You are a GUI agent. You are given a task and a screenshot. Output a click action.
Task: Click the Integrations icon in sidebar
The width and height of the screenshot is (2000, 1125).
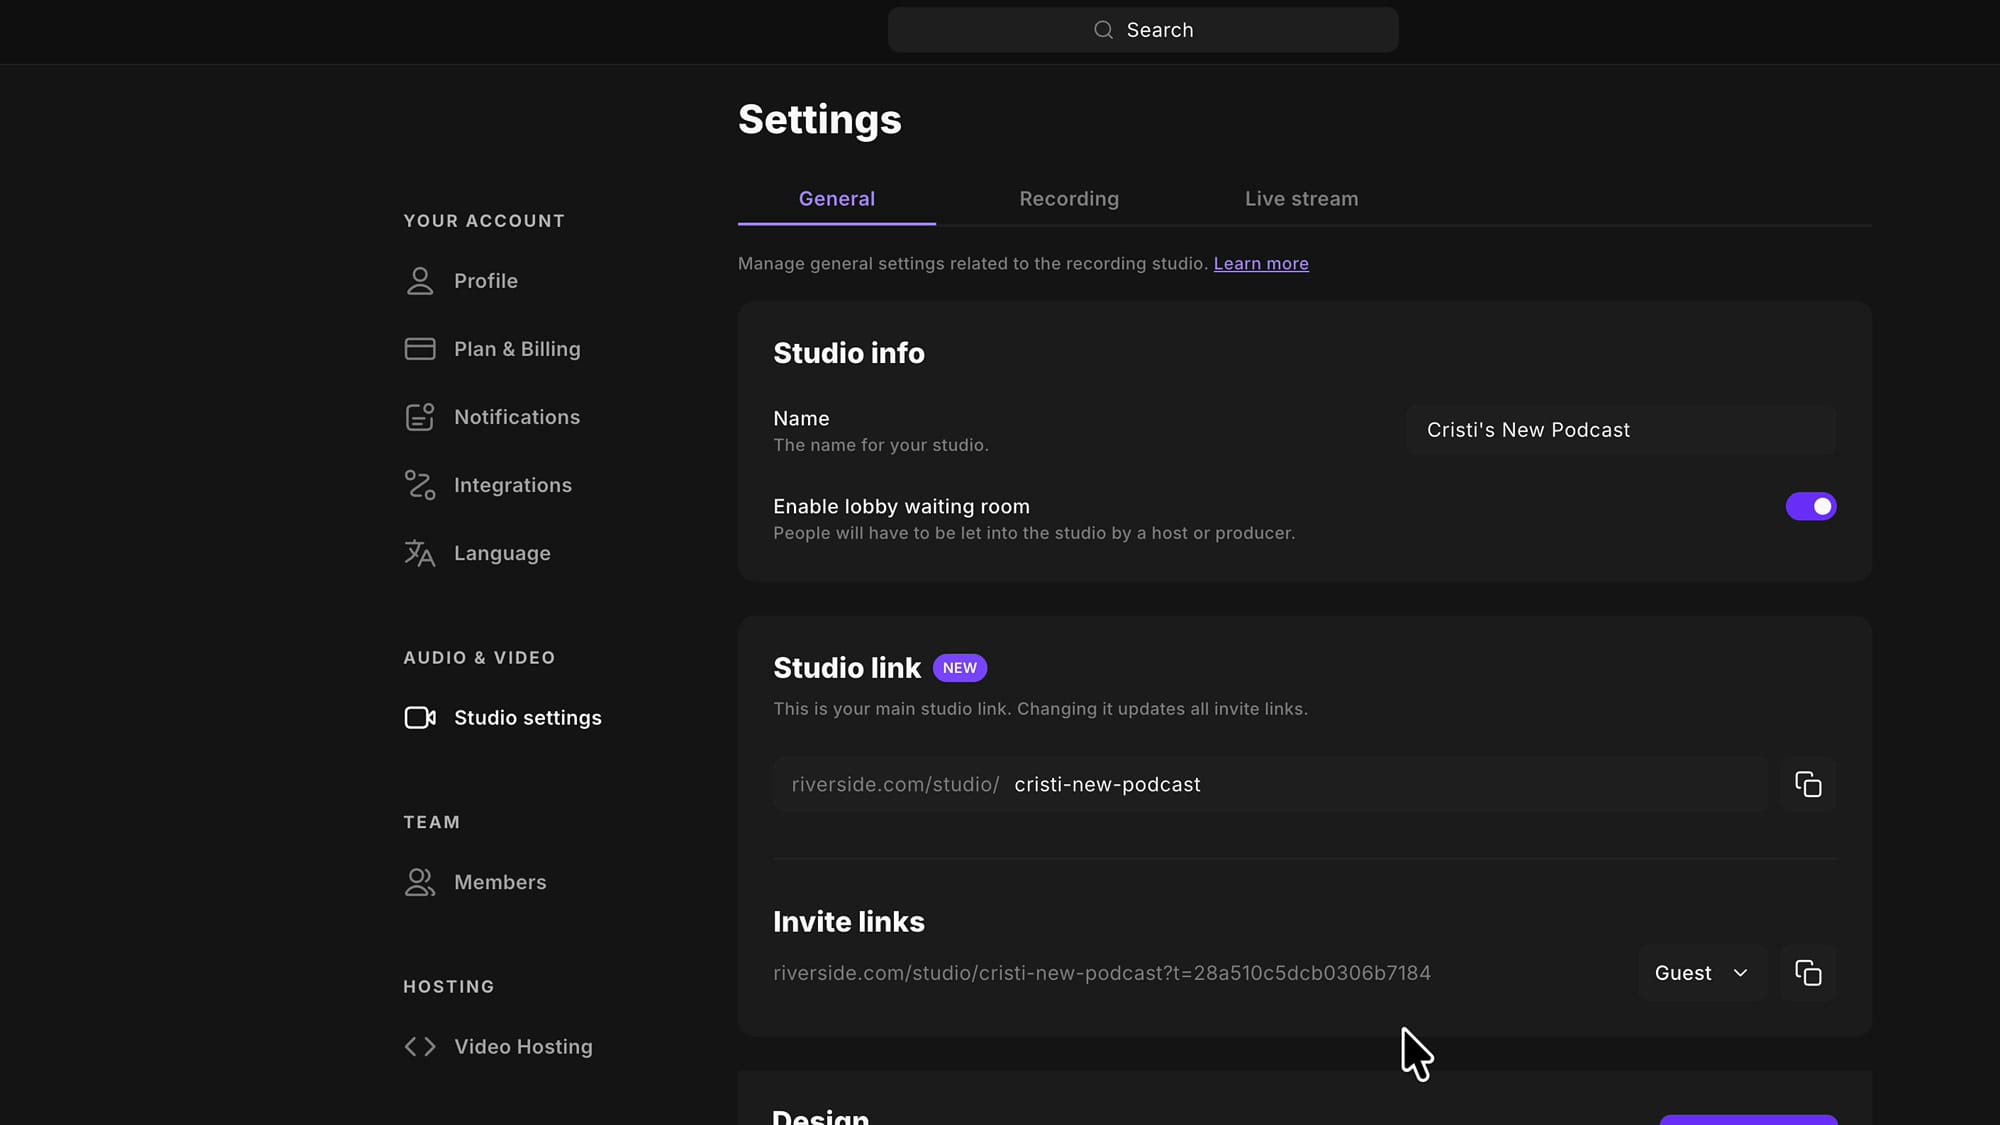420,485
